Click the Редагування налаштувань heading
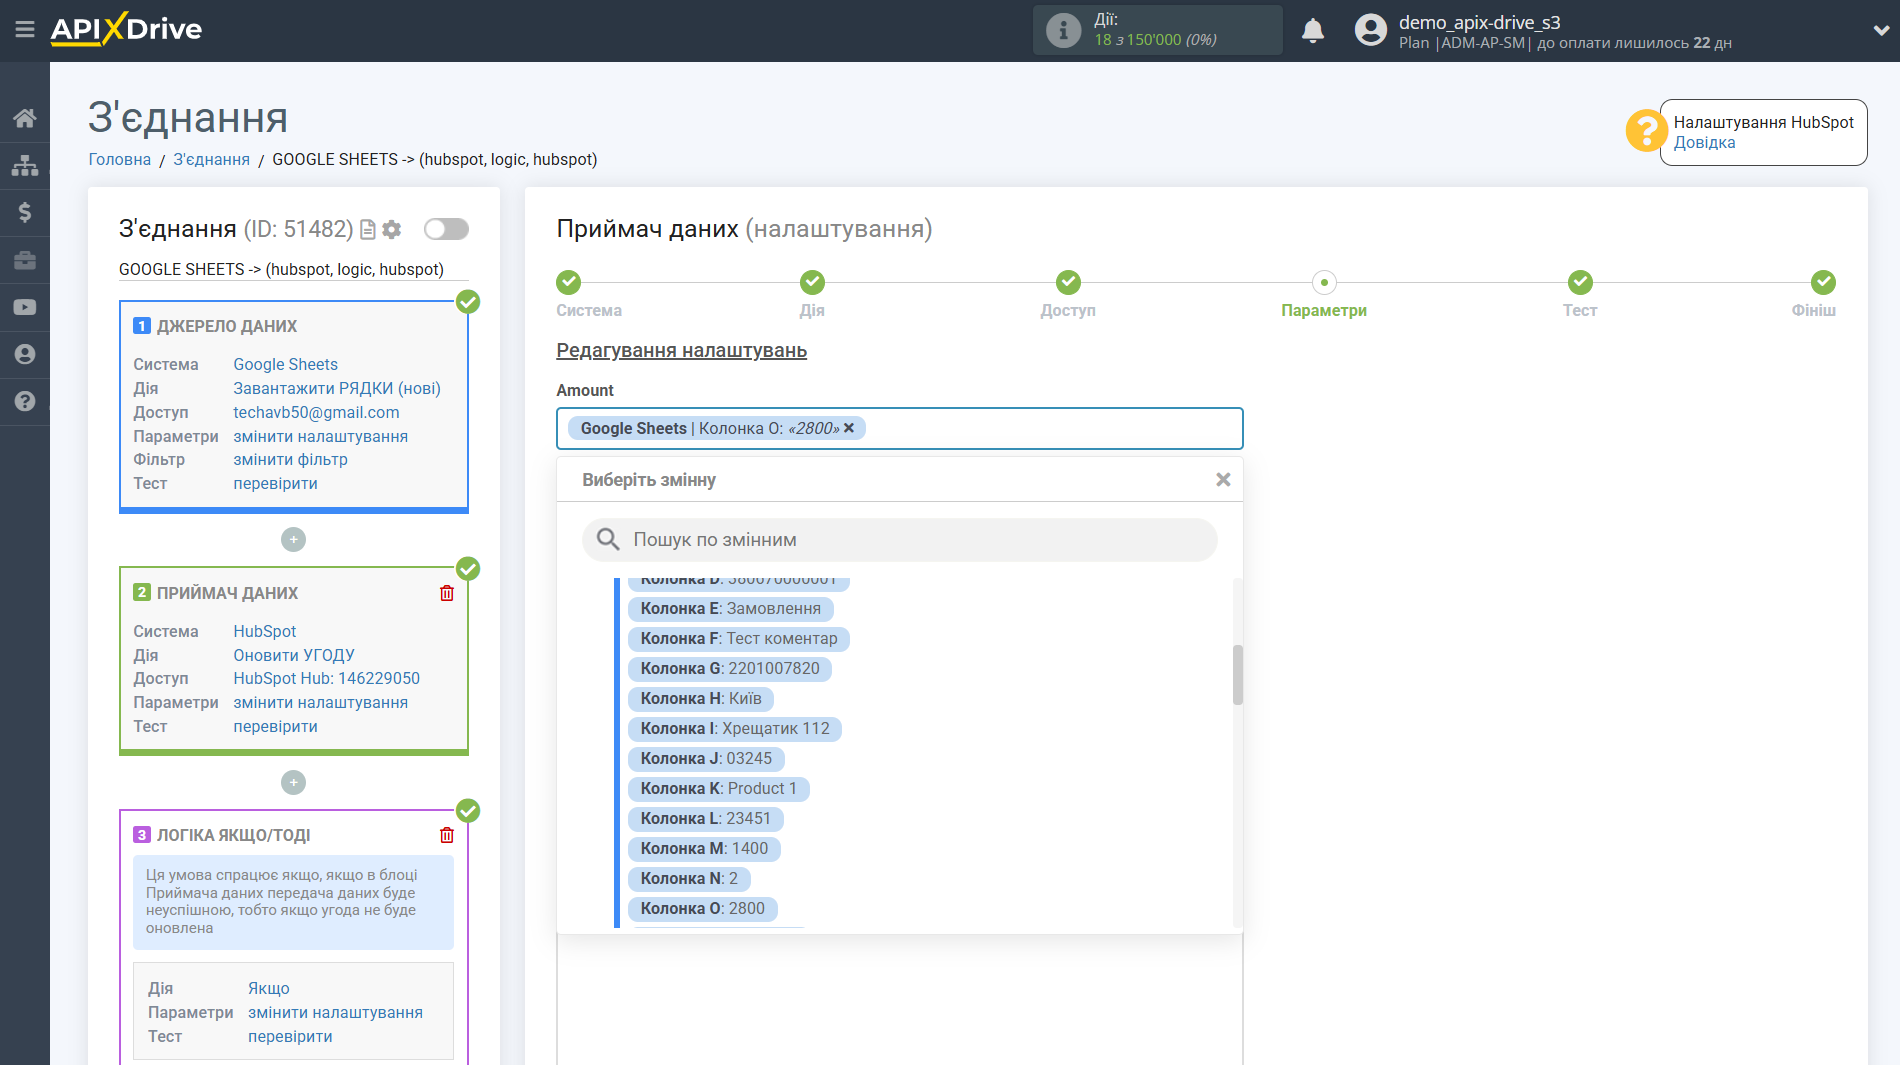The height and width of the screenshot is (1065, 1900). 681,350
